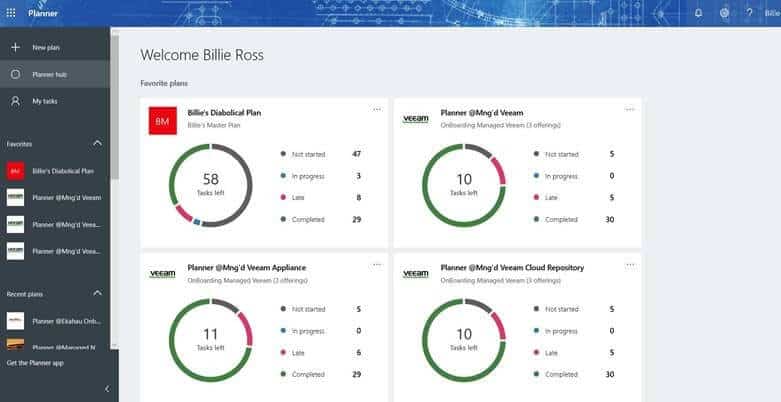Screen dimensions: 781x402
Task: Collapse the Favorites section chevron
Action: click(x=97, y=143)
